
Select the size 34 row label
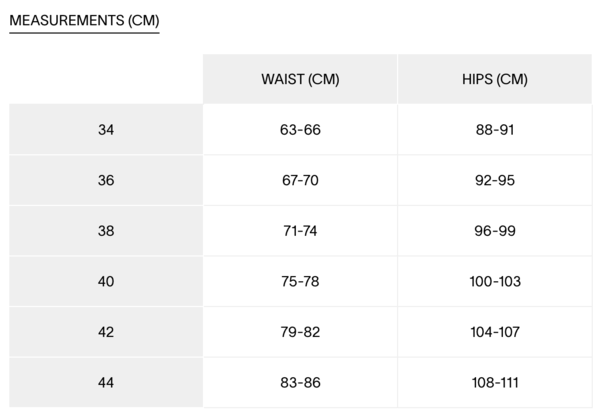point(106,130)
